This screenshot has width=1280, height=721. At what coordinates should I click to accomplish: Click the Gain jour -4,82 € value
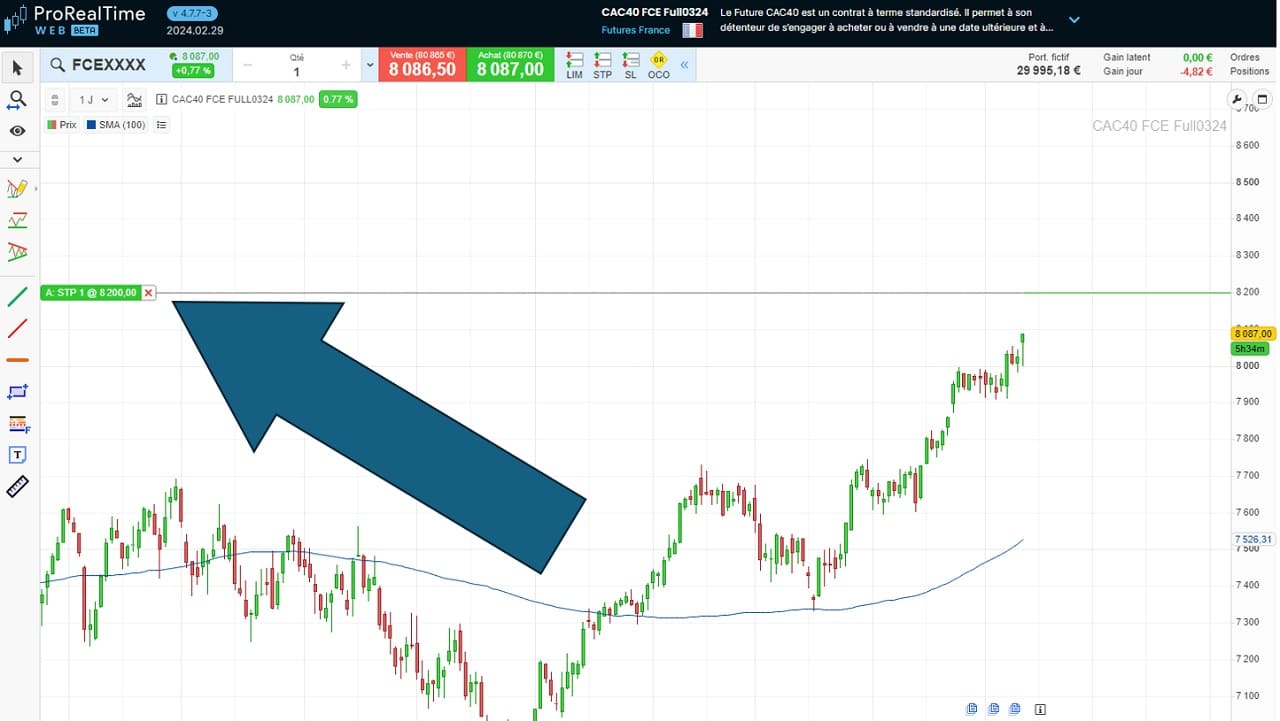(1196, 72)
